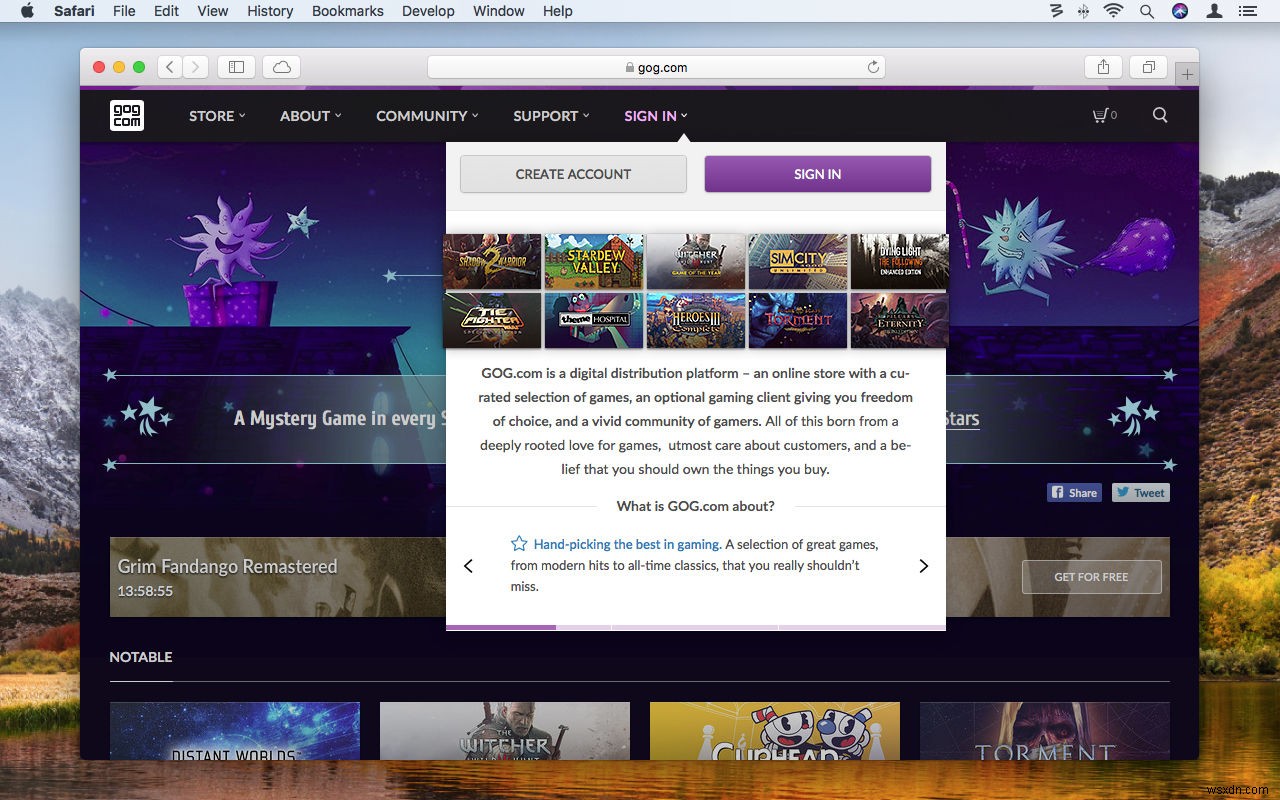
Task: Click the search magnifier icon on GOG.com
Action: pos(1159,115)
